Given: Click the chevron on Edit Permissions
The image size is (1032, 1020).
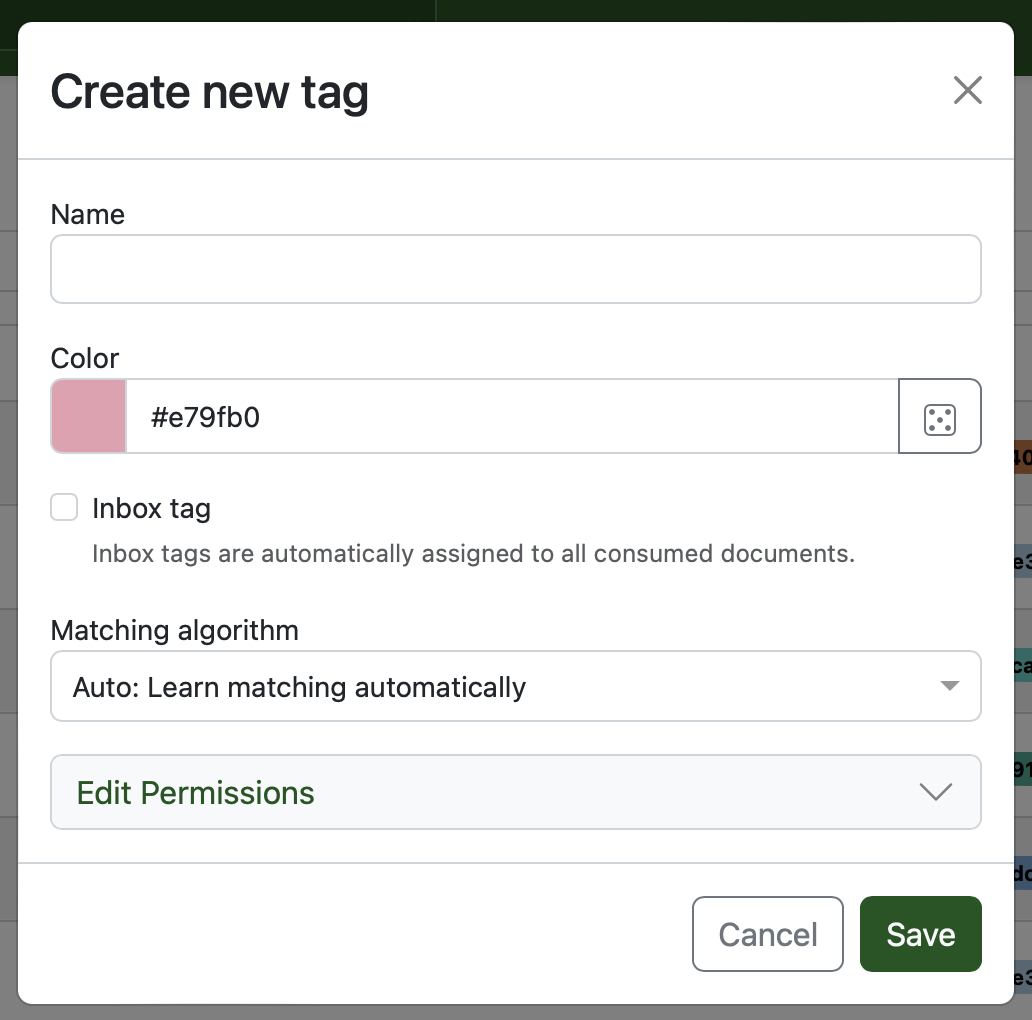Looking at the screenshot, I should click(x=935, y=792).
